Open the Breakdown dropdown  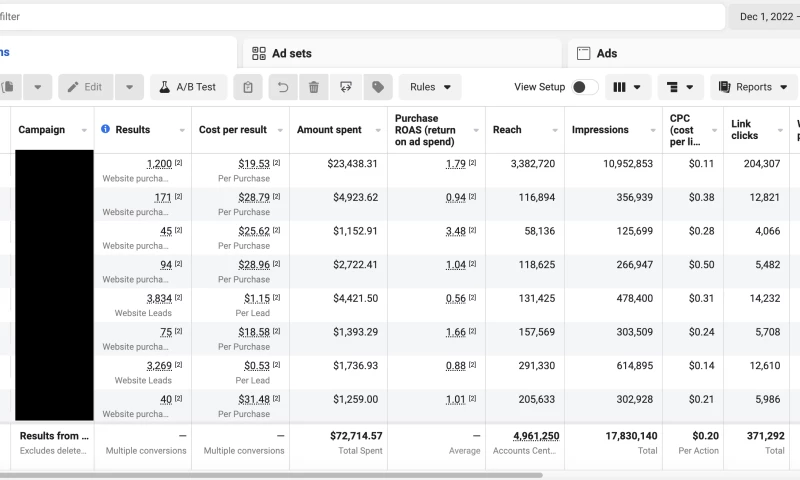tap(681, 87)
